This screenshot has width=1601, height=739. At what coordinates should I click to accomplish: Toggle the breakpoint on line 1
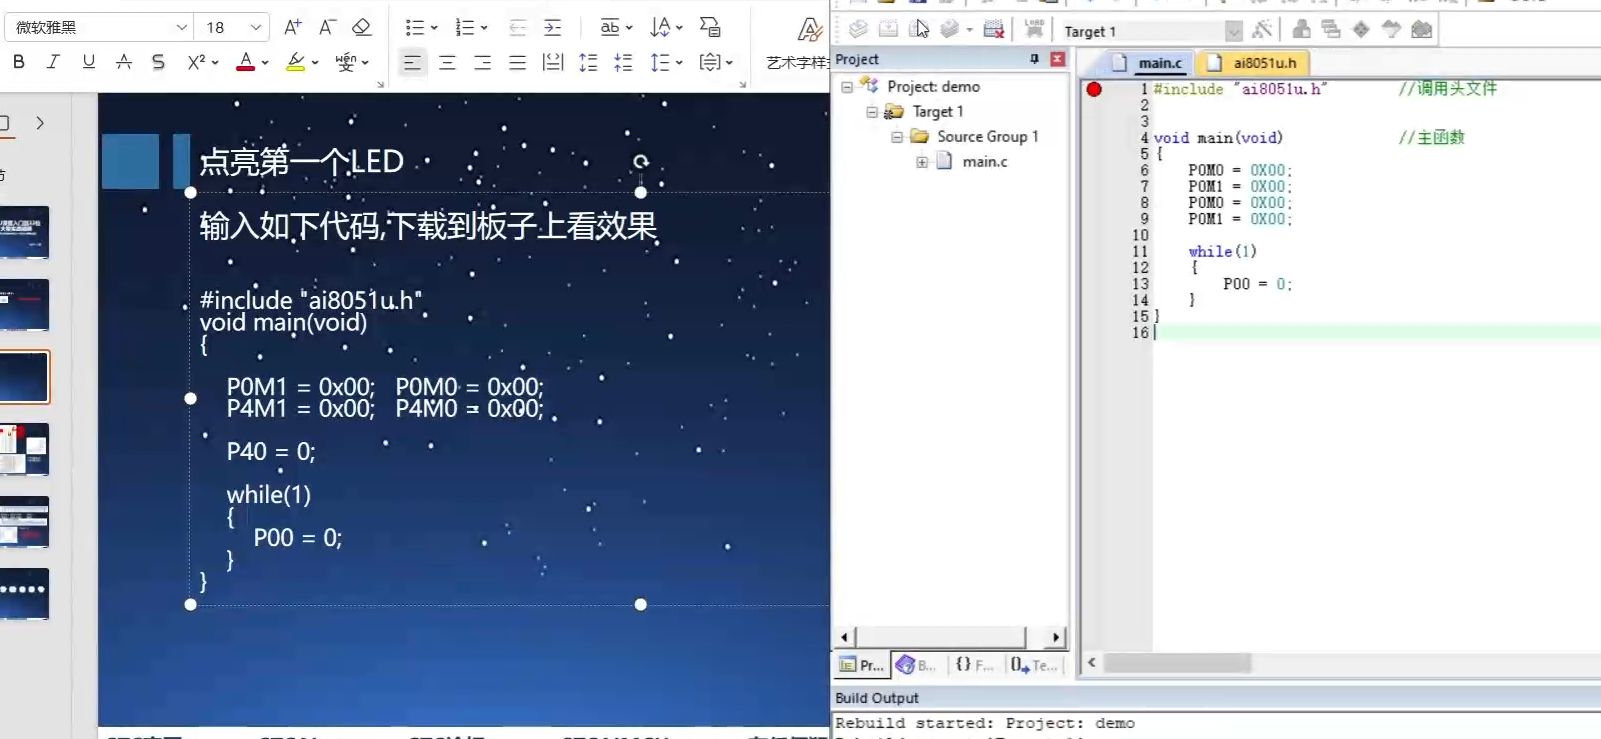click(1094, 89)
